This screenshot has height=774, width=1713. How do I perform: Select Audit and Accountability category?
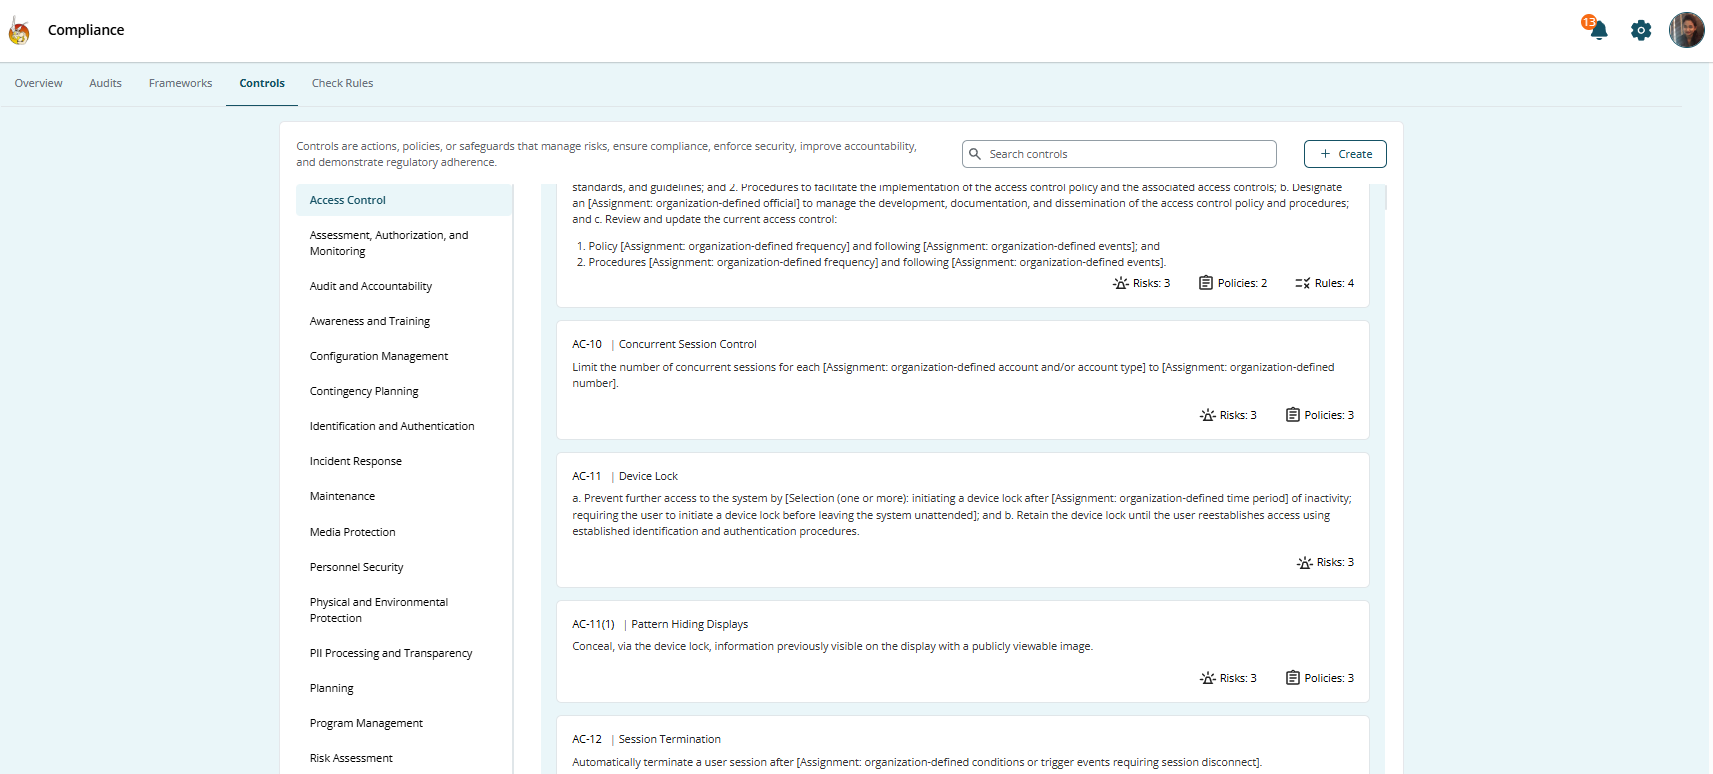coord(371,286)
